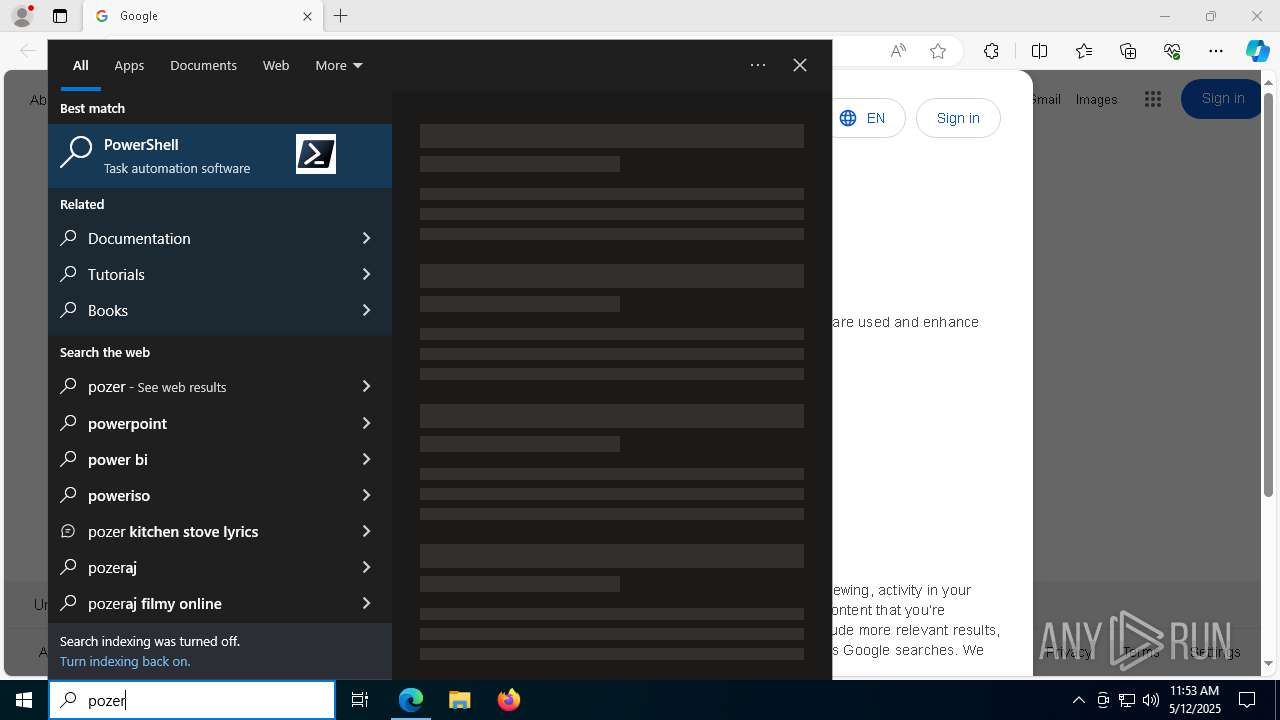Open the notification center icon
Screen dimensions: 1280x720
1248,700
